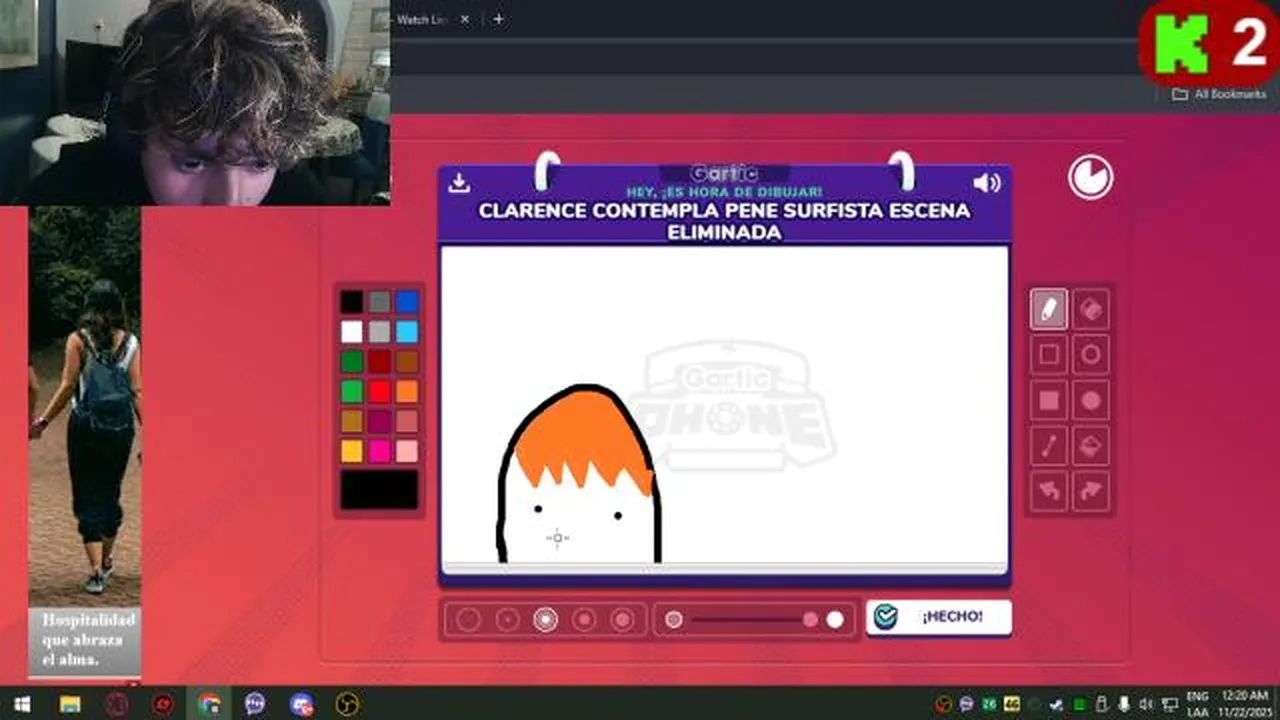
Task: Open the bookmarks folder icon
Action: tap(1180, 94)
